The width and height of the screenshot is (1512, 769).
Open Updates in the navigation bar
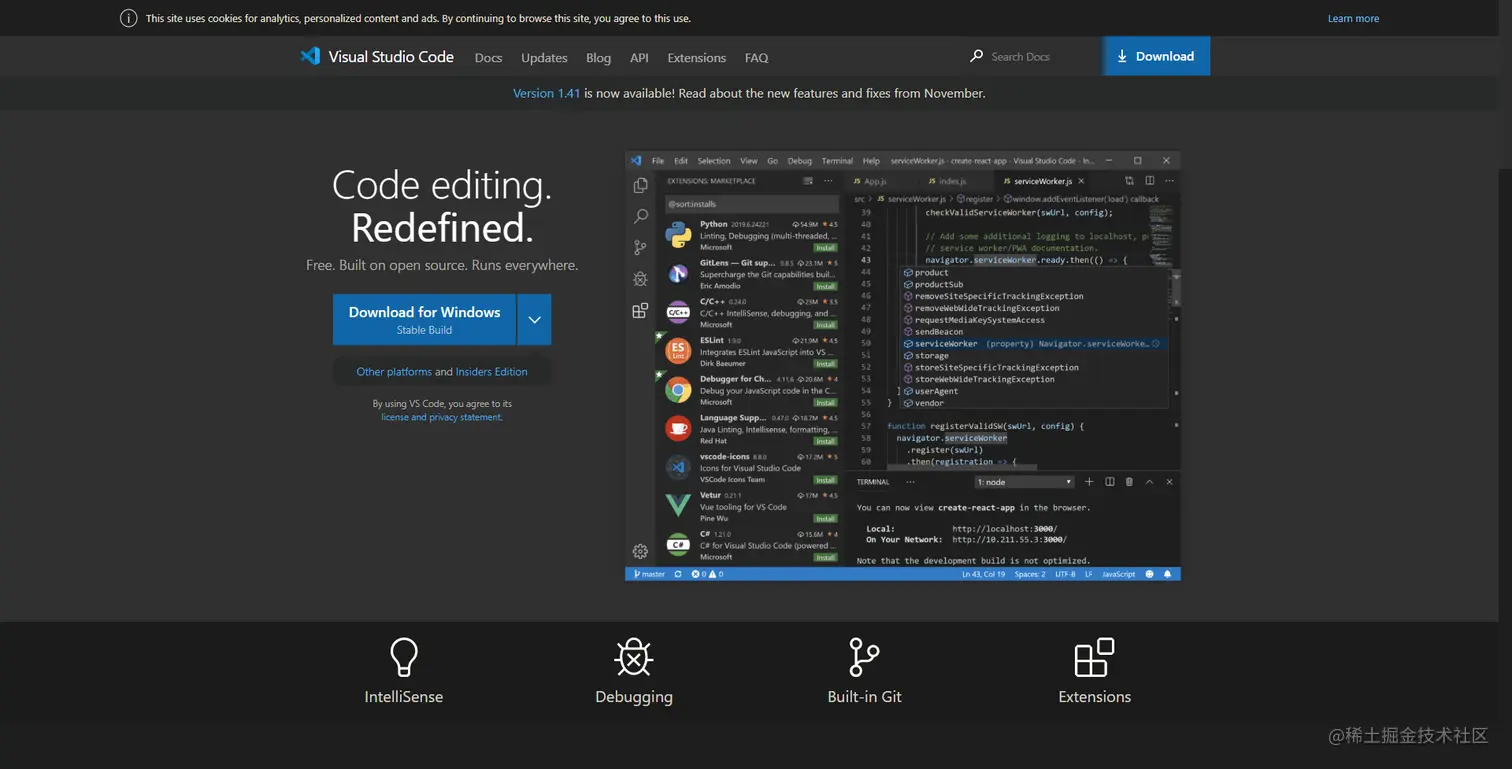click(544, 58)
